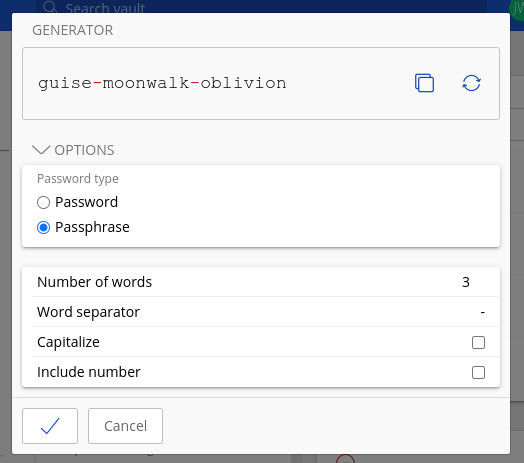Viewport: 524px width, 463px height.
Task: Focus the Search vault field
Action: pyautogui.click(x=261, y=7)
